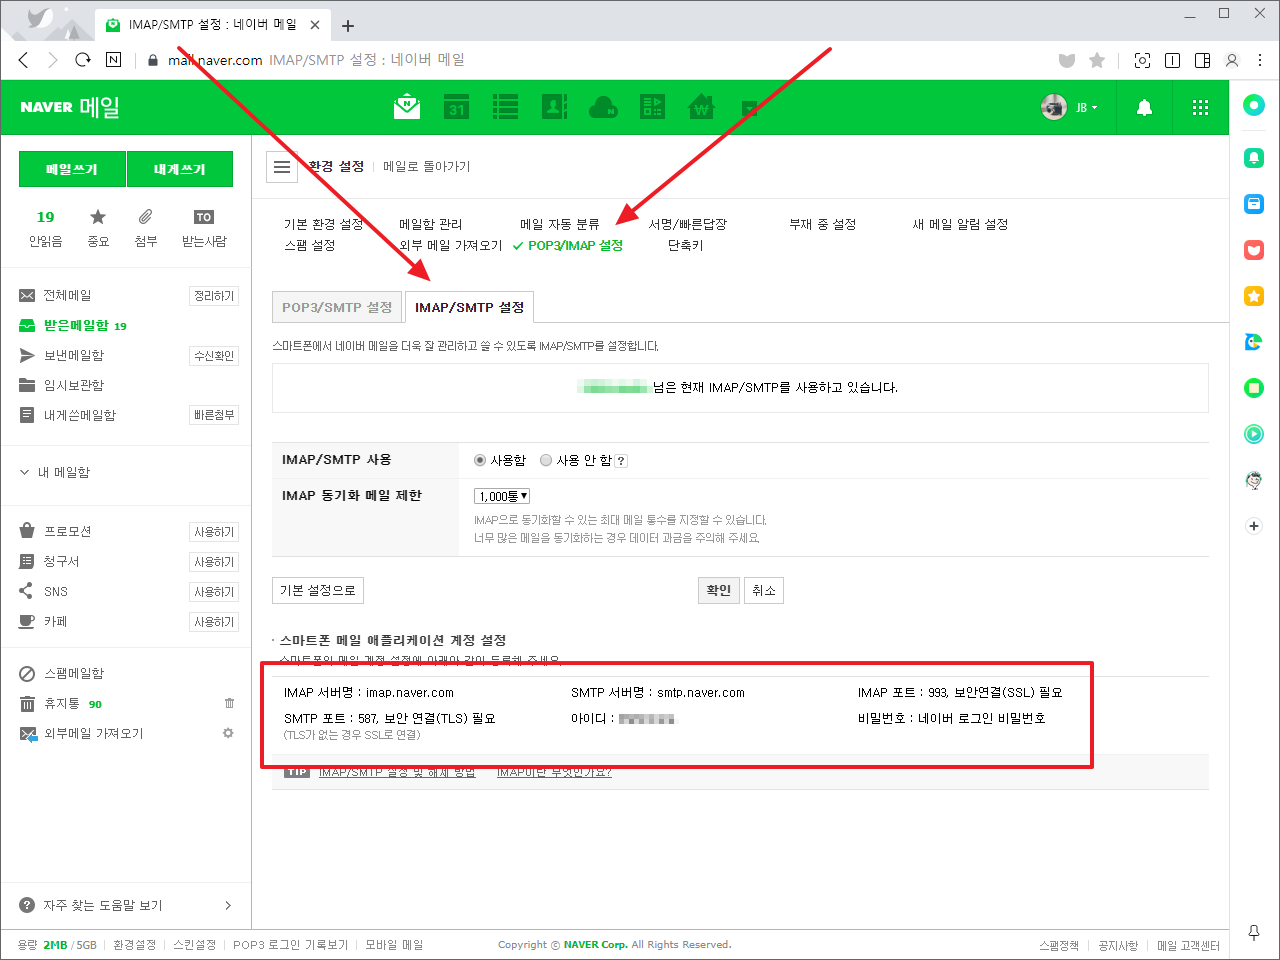The height and width of the screenshot is (960, 1280).
Task: Open the Naver Mail envelope icon in header
Action: pos(407,106)
